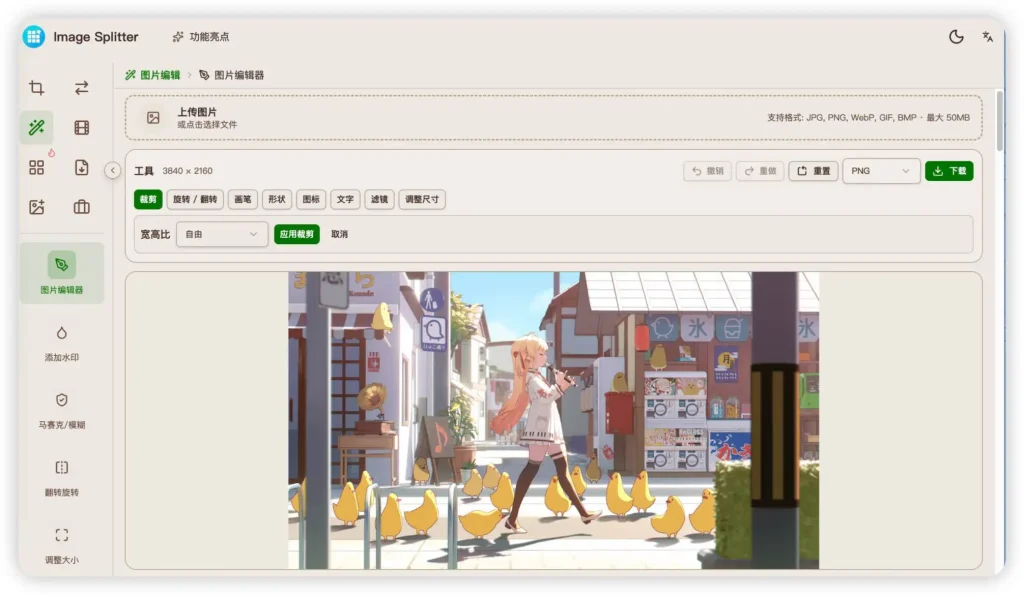1024x595 pixels.
Task: Expand the PNG export format dropdown
Action: (881, 171)
